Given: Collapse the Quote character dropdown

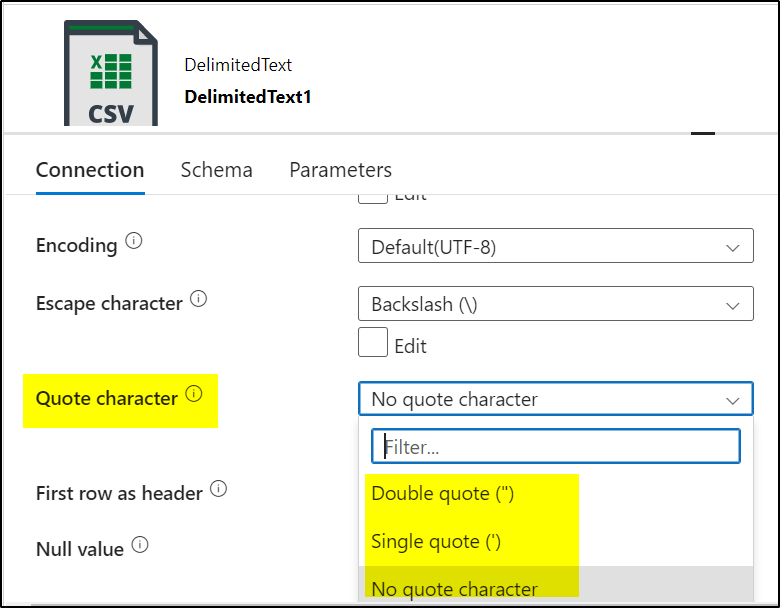Looking at the screenshot, I should (x=555, y=399).
